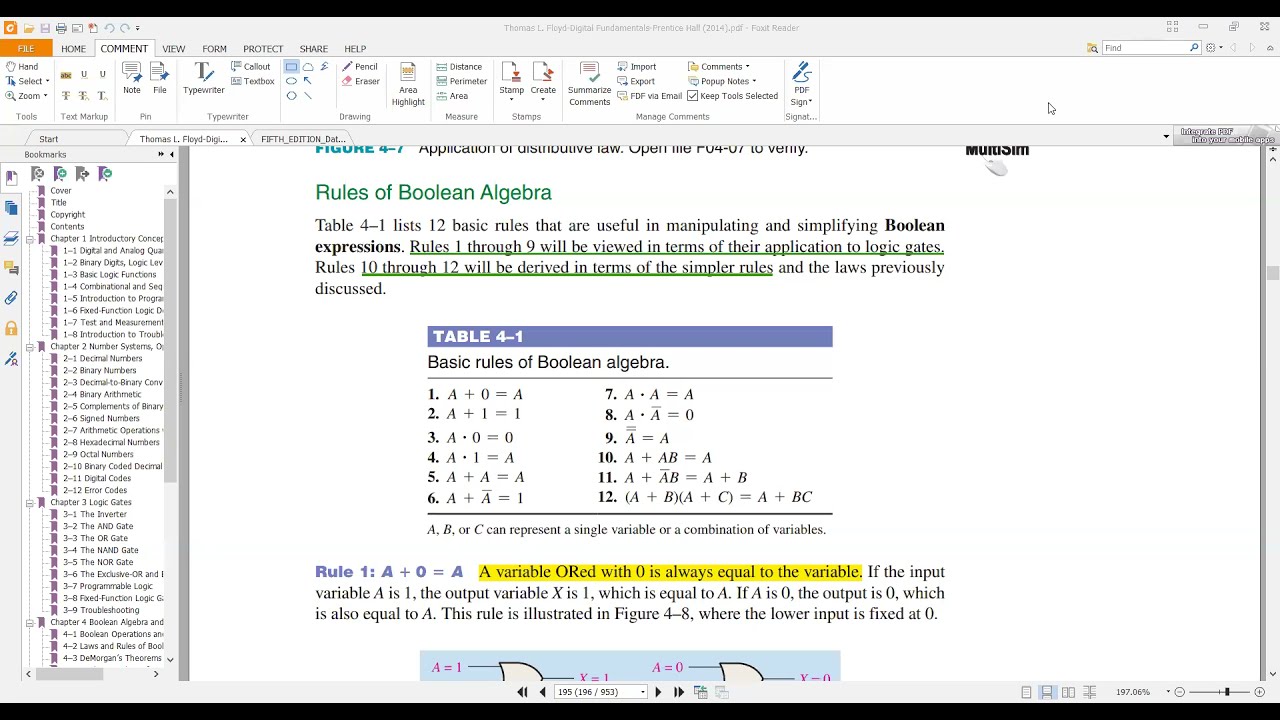Switch to the VIEW ribbon tab

pos(174,48)
